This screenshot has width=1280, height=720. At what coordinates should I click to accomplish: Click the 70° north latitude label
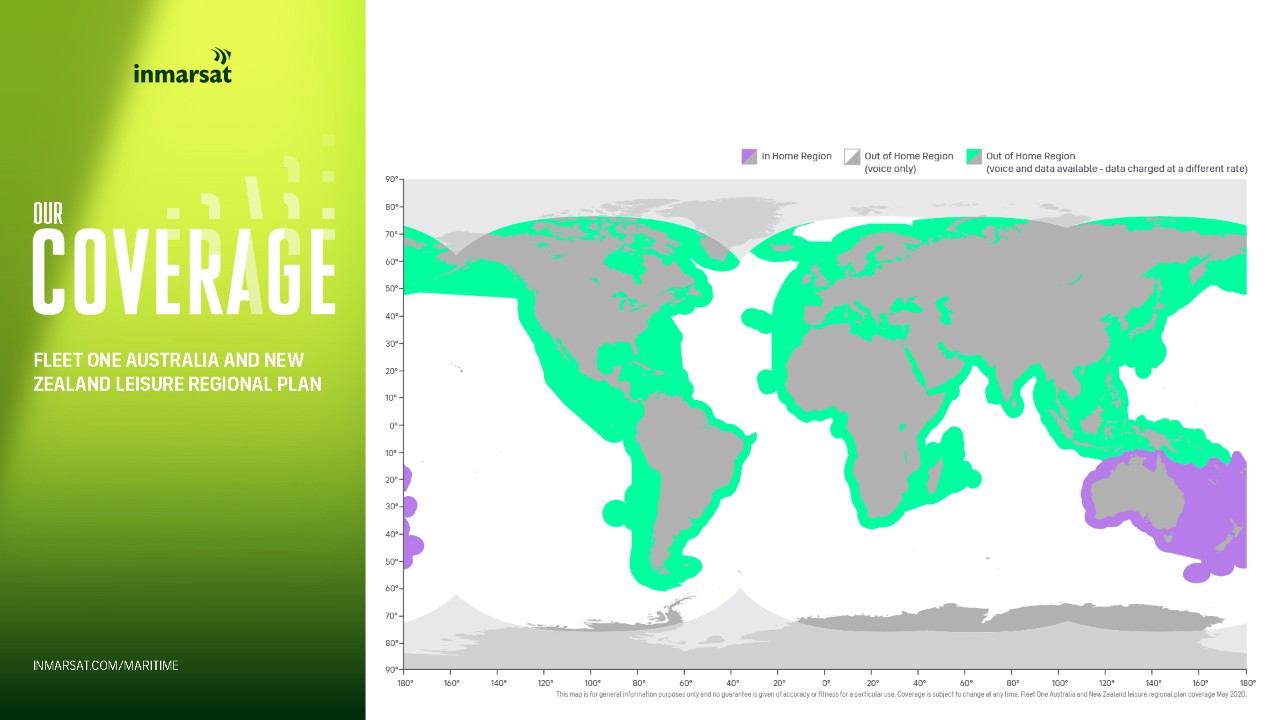pyautogui.click(x=392, y=234)
